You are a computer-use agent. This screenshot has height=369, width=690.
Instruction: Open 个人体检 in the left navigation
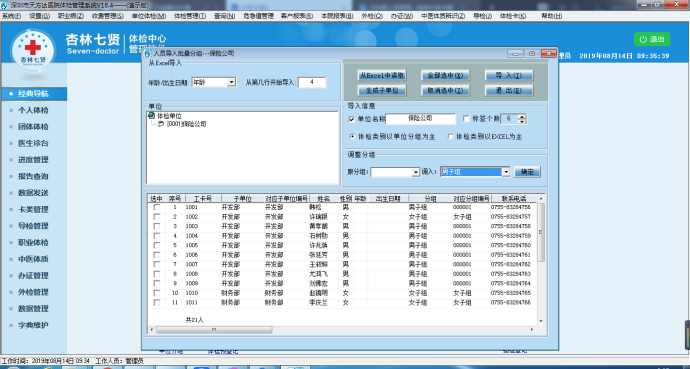tap(33, 110)
